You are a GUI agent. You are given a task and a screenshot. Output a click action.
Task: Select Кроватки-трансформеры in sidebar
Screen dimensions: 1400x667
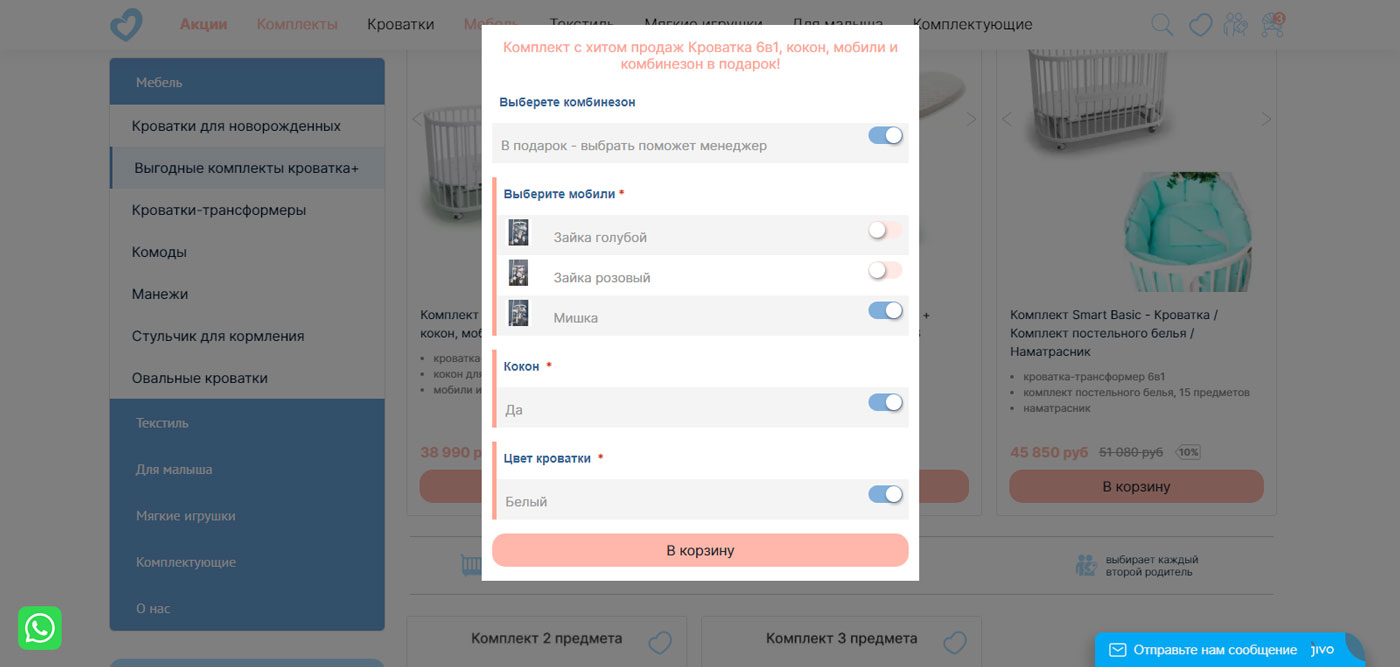coord(219,210)
